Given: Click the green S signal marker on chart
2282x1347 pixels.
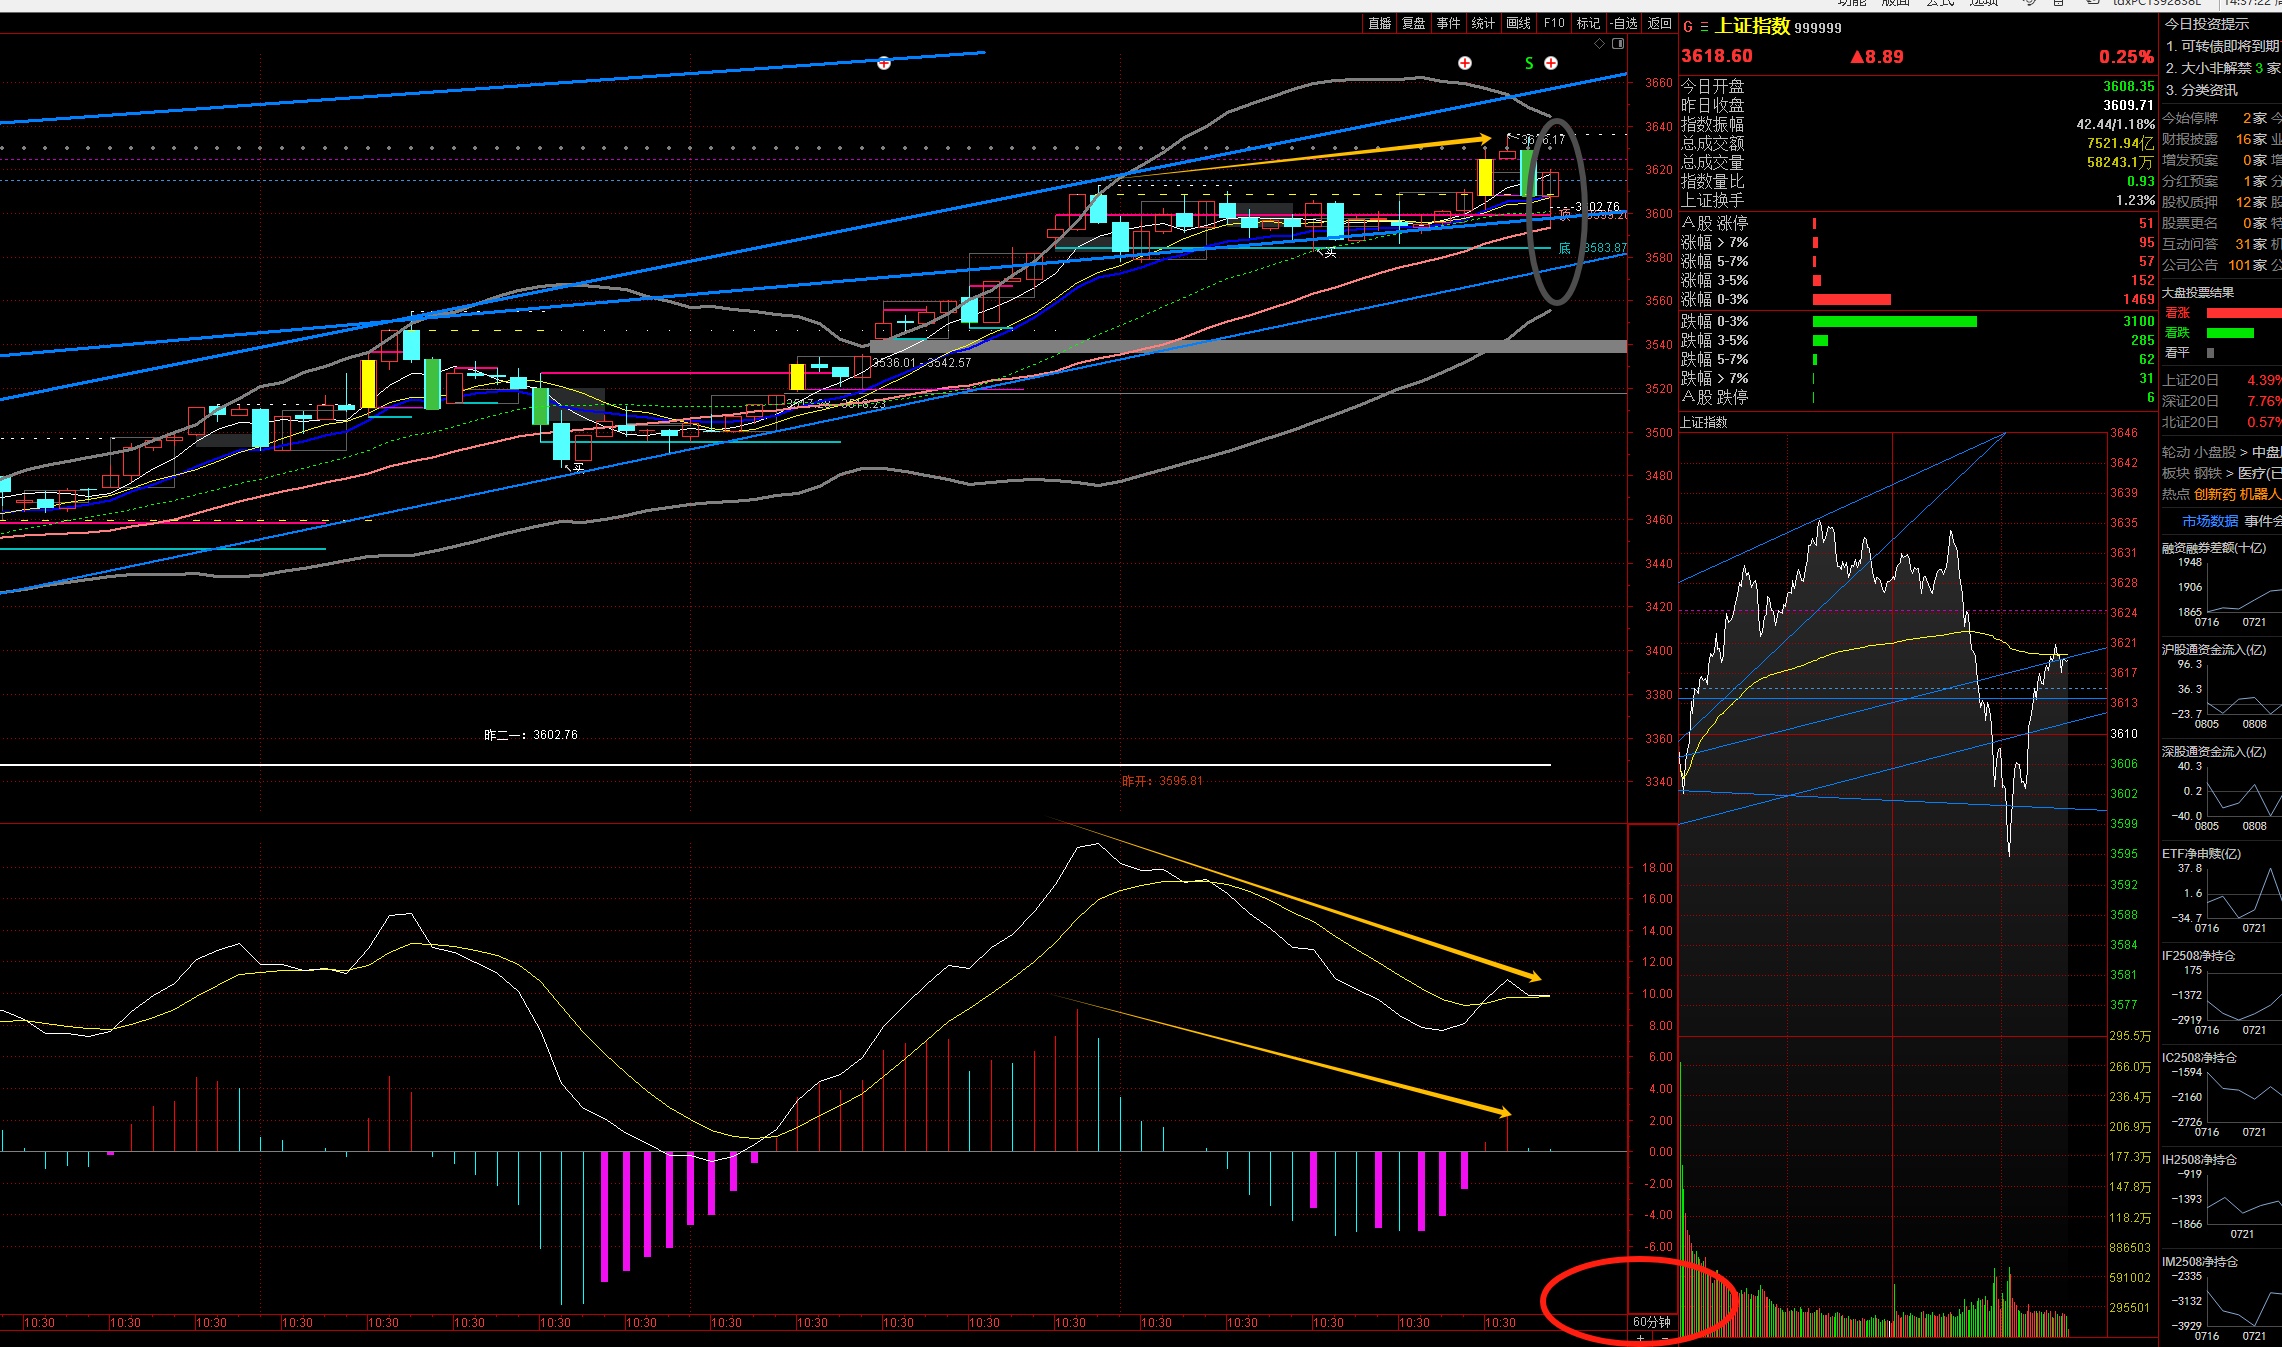Looking at the screenshot, I should (1529, 63).
